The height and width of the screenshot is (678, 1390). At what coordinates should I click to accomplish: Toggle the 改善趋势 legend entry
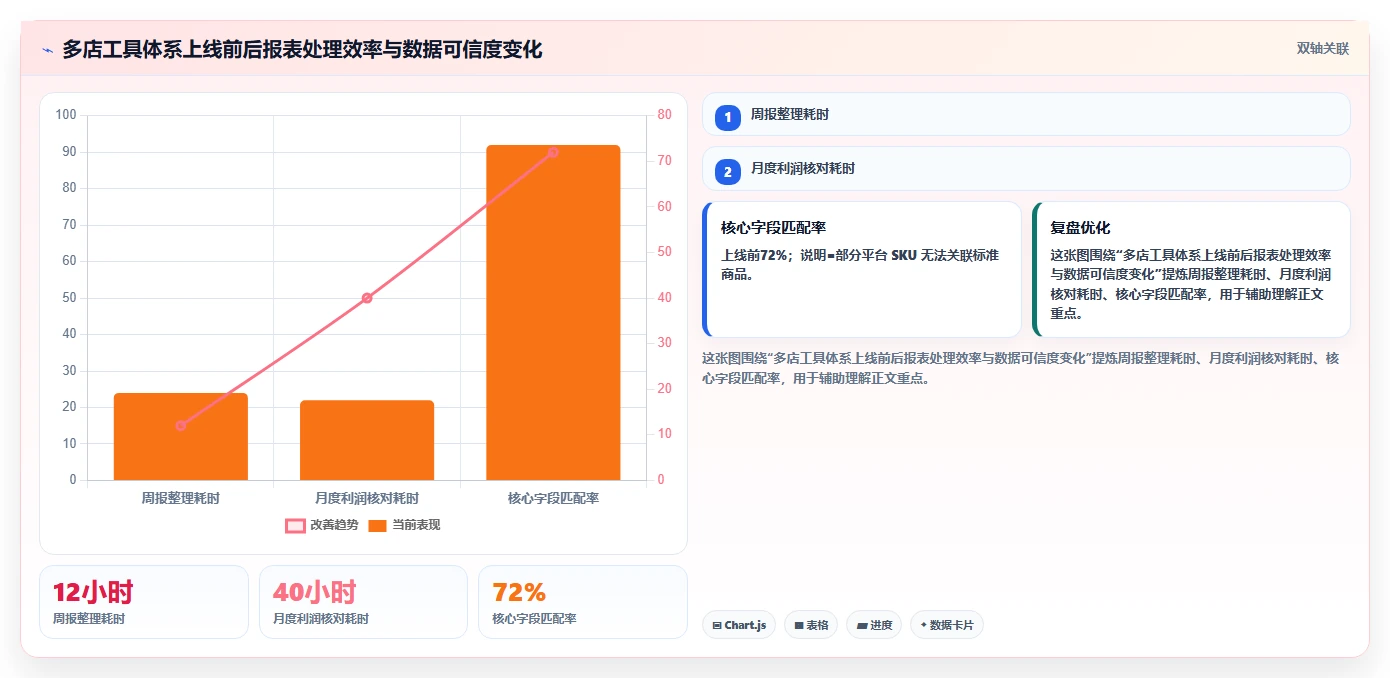click(323, 525)
